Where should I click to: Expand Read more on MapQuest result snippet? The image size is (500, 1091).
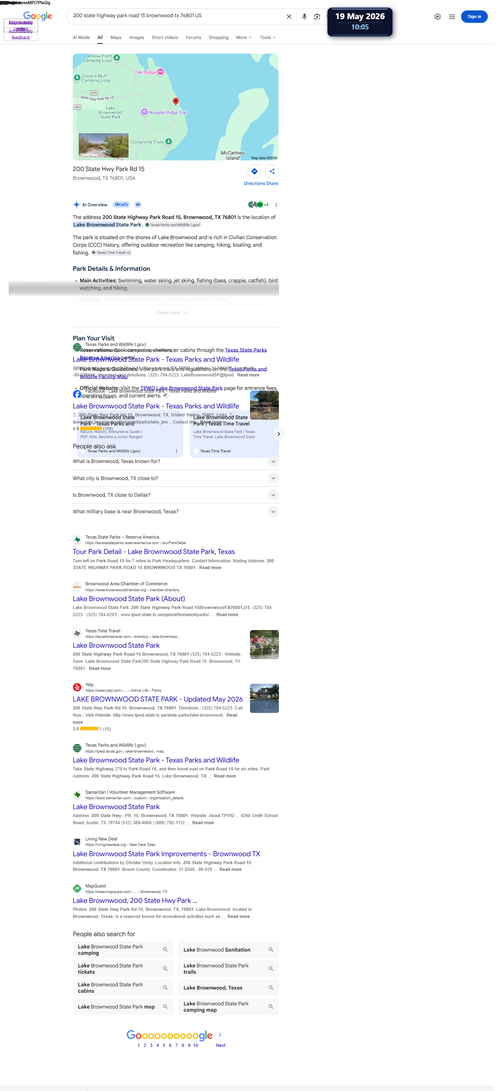coord(239,916)
